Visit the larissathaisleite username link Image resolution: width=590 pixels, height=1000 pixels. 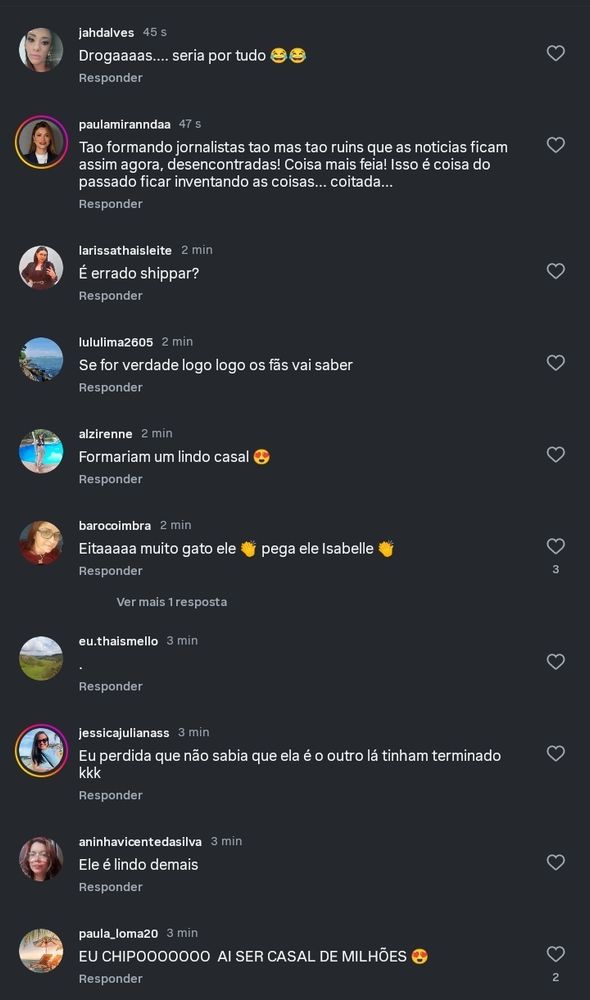point(125,251)
